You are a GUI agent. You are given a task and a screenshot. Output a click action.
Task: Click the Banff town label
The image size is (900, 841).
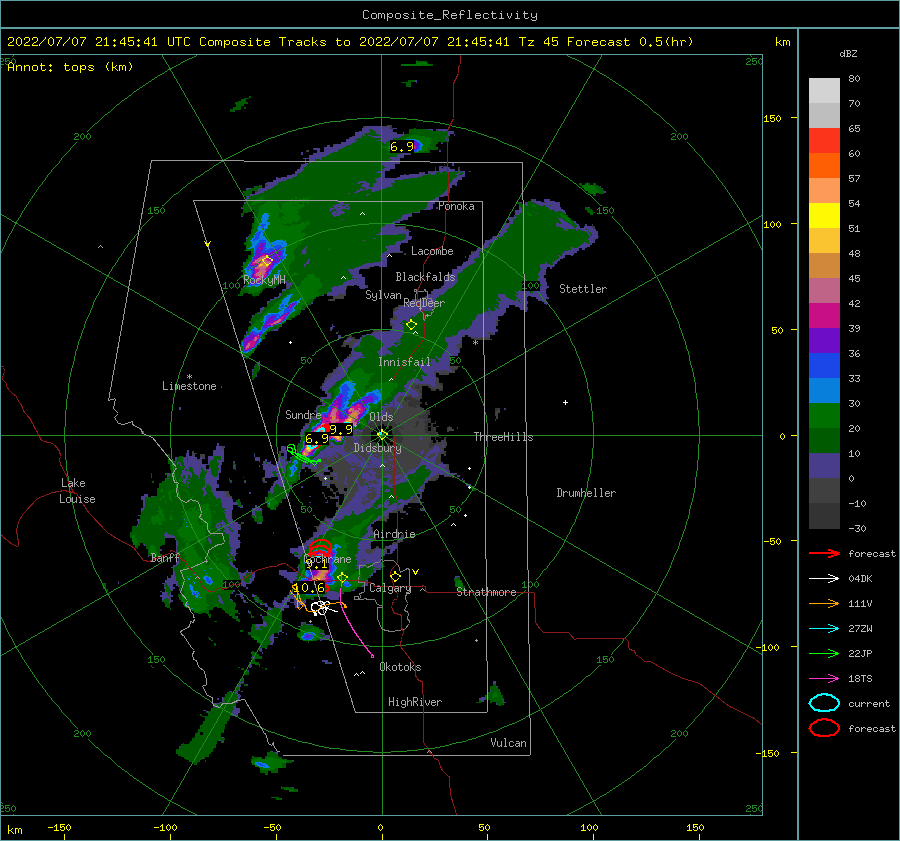(165, 557)
